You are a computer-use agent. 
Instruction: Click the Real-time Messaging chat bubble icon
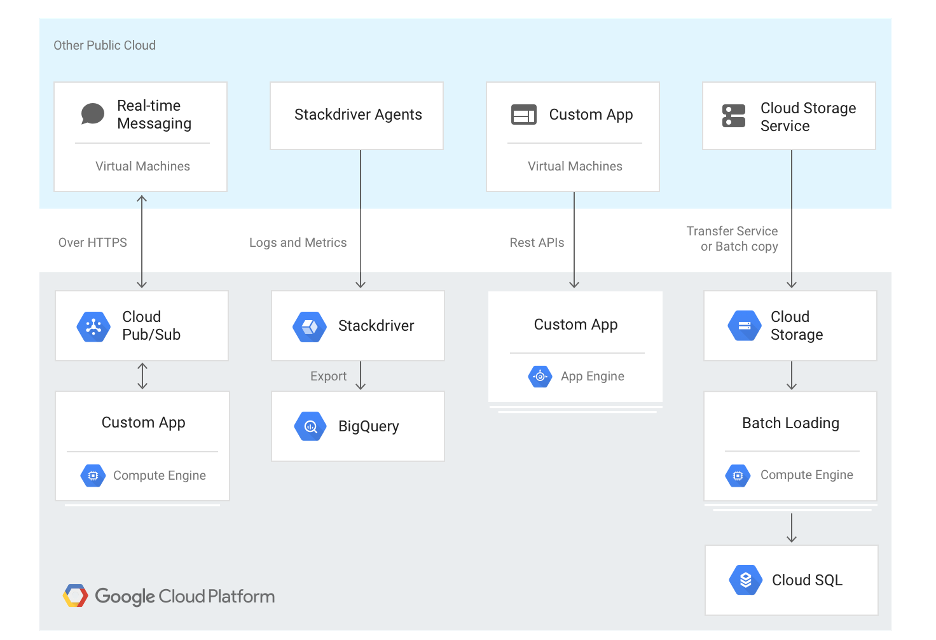92,114
